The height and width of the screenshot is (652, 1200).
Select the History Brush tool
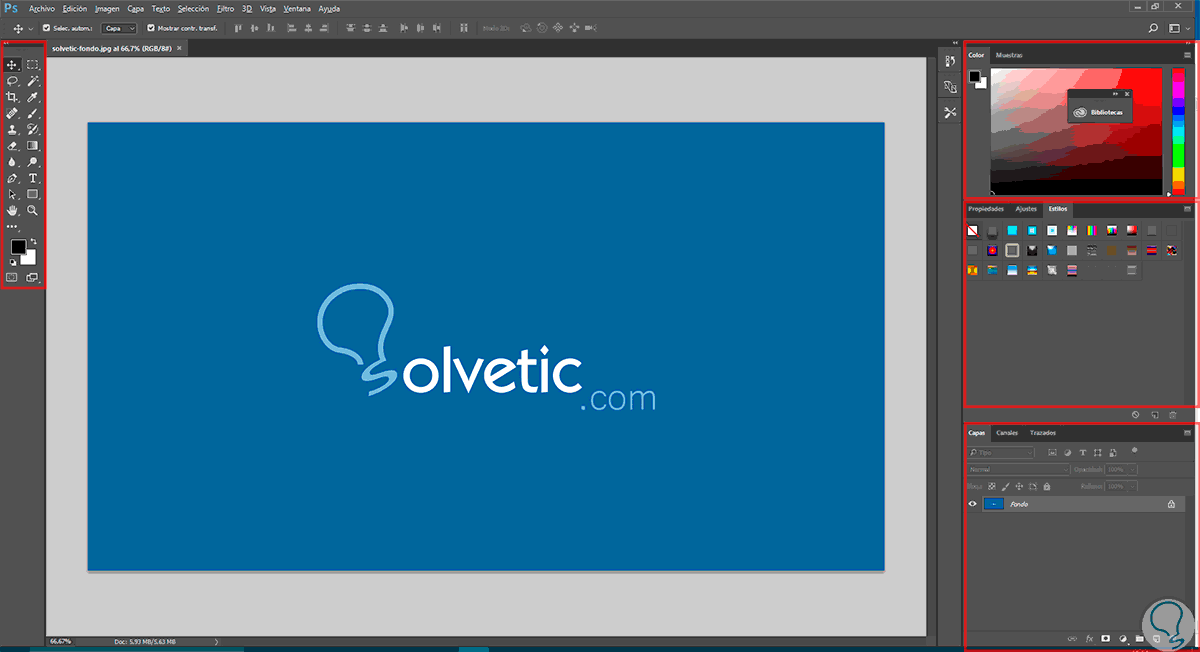click(33, 129)
